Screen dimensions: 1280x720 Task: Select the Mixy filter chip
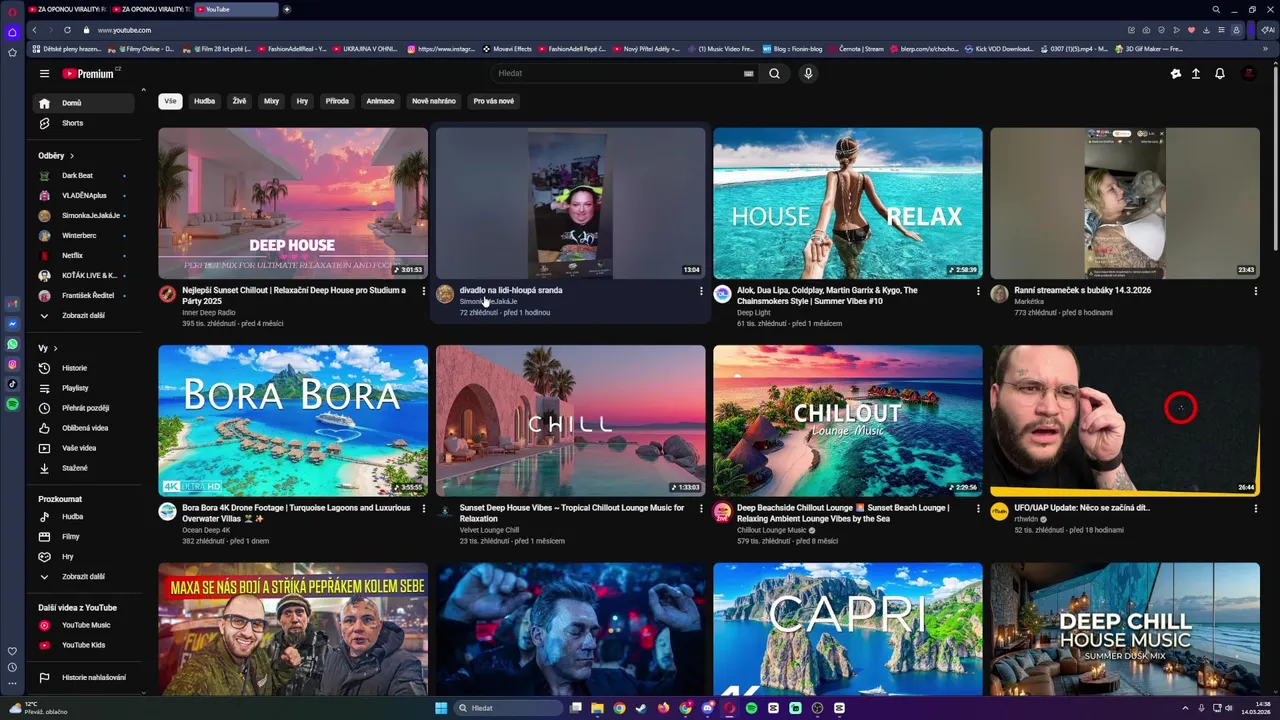[x=271, y=101]
